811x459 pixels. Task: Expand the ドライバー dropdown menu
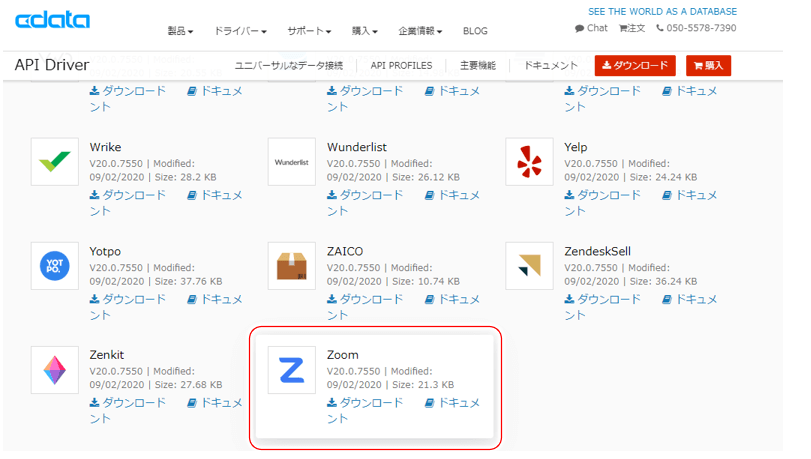point(241,31)
